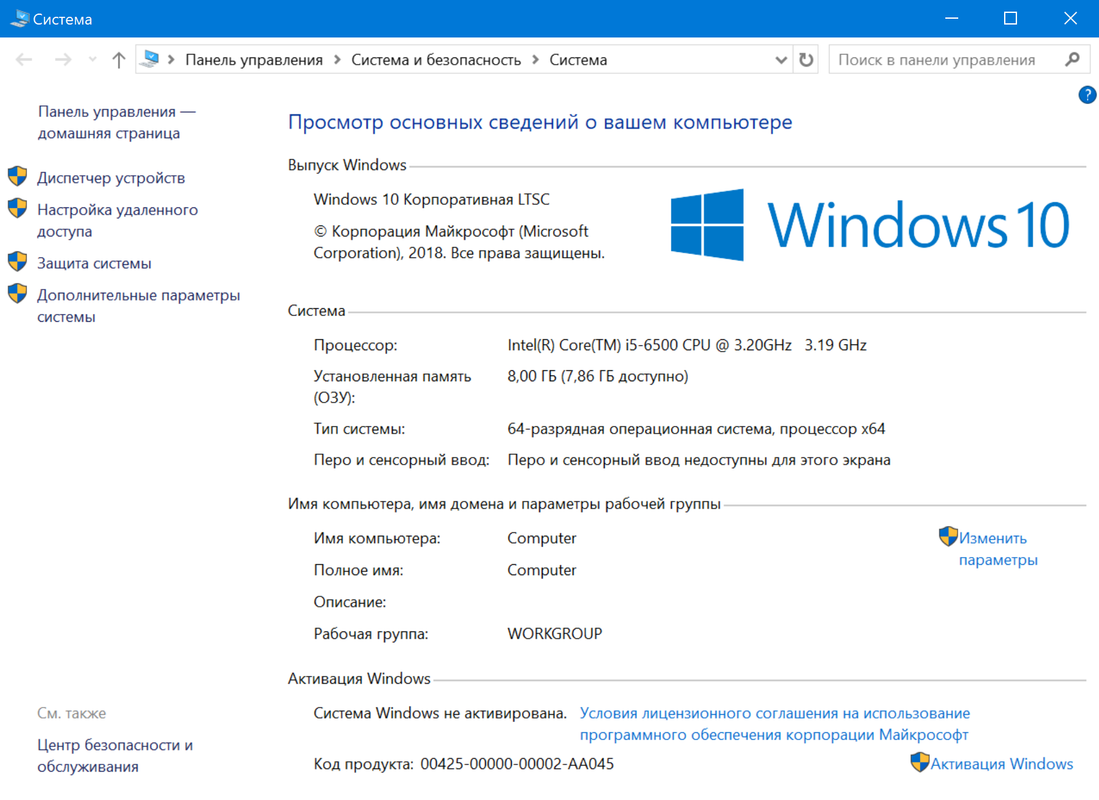The height and width of the screenshot is (800, 1099).
Task: Open Help with the question mark icon
Action: (x=1087, y=95)
